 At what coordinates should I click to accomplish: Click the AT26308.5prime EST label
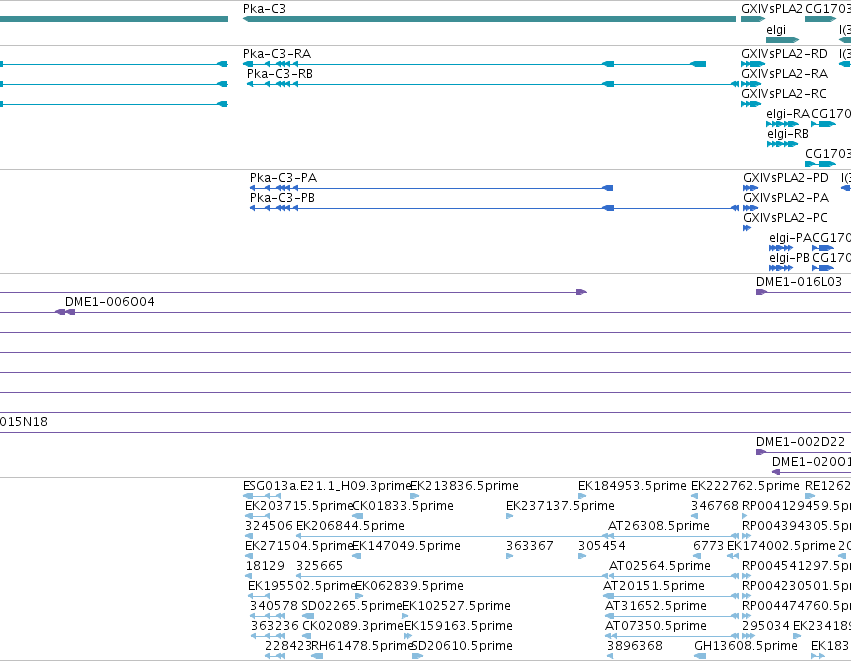(x=659, y=526)
